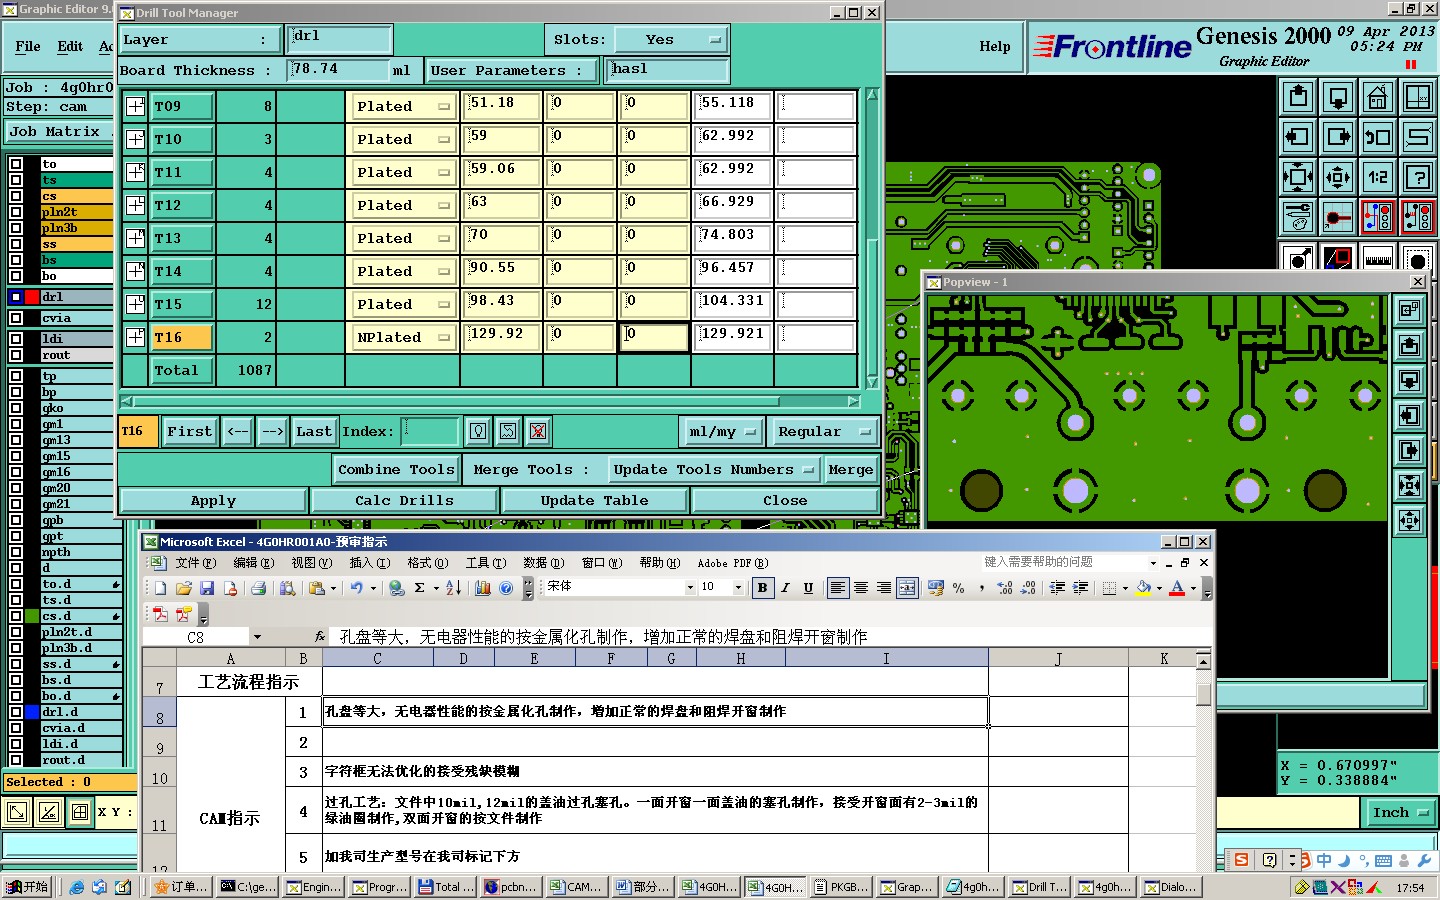Open the Excel 数据(D) menu
Screen dimensions: 1440x900
point(543,563)
